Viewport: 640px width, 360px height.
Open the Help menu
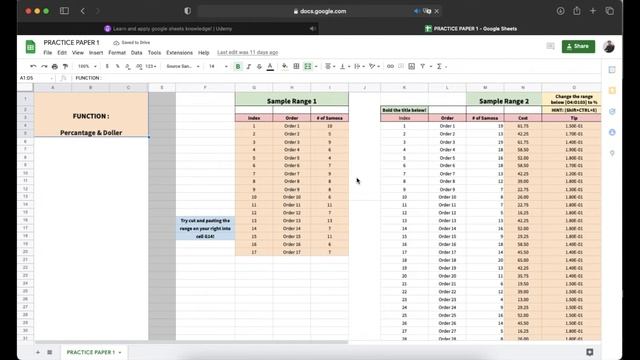tap(204, 53)
